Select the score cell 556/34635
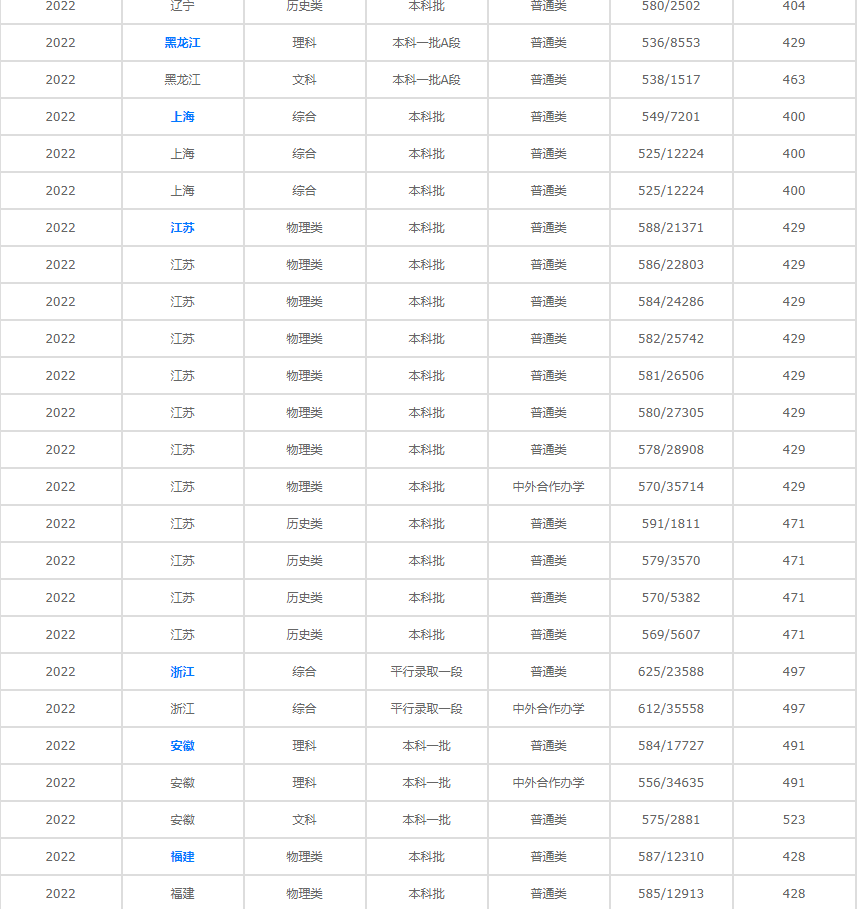Image resolution: width=858 pixels, height=909 pixels. click(671, 783)
